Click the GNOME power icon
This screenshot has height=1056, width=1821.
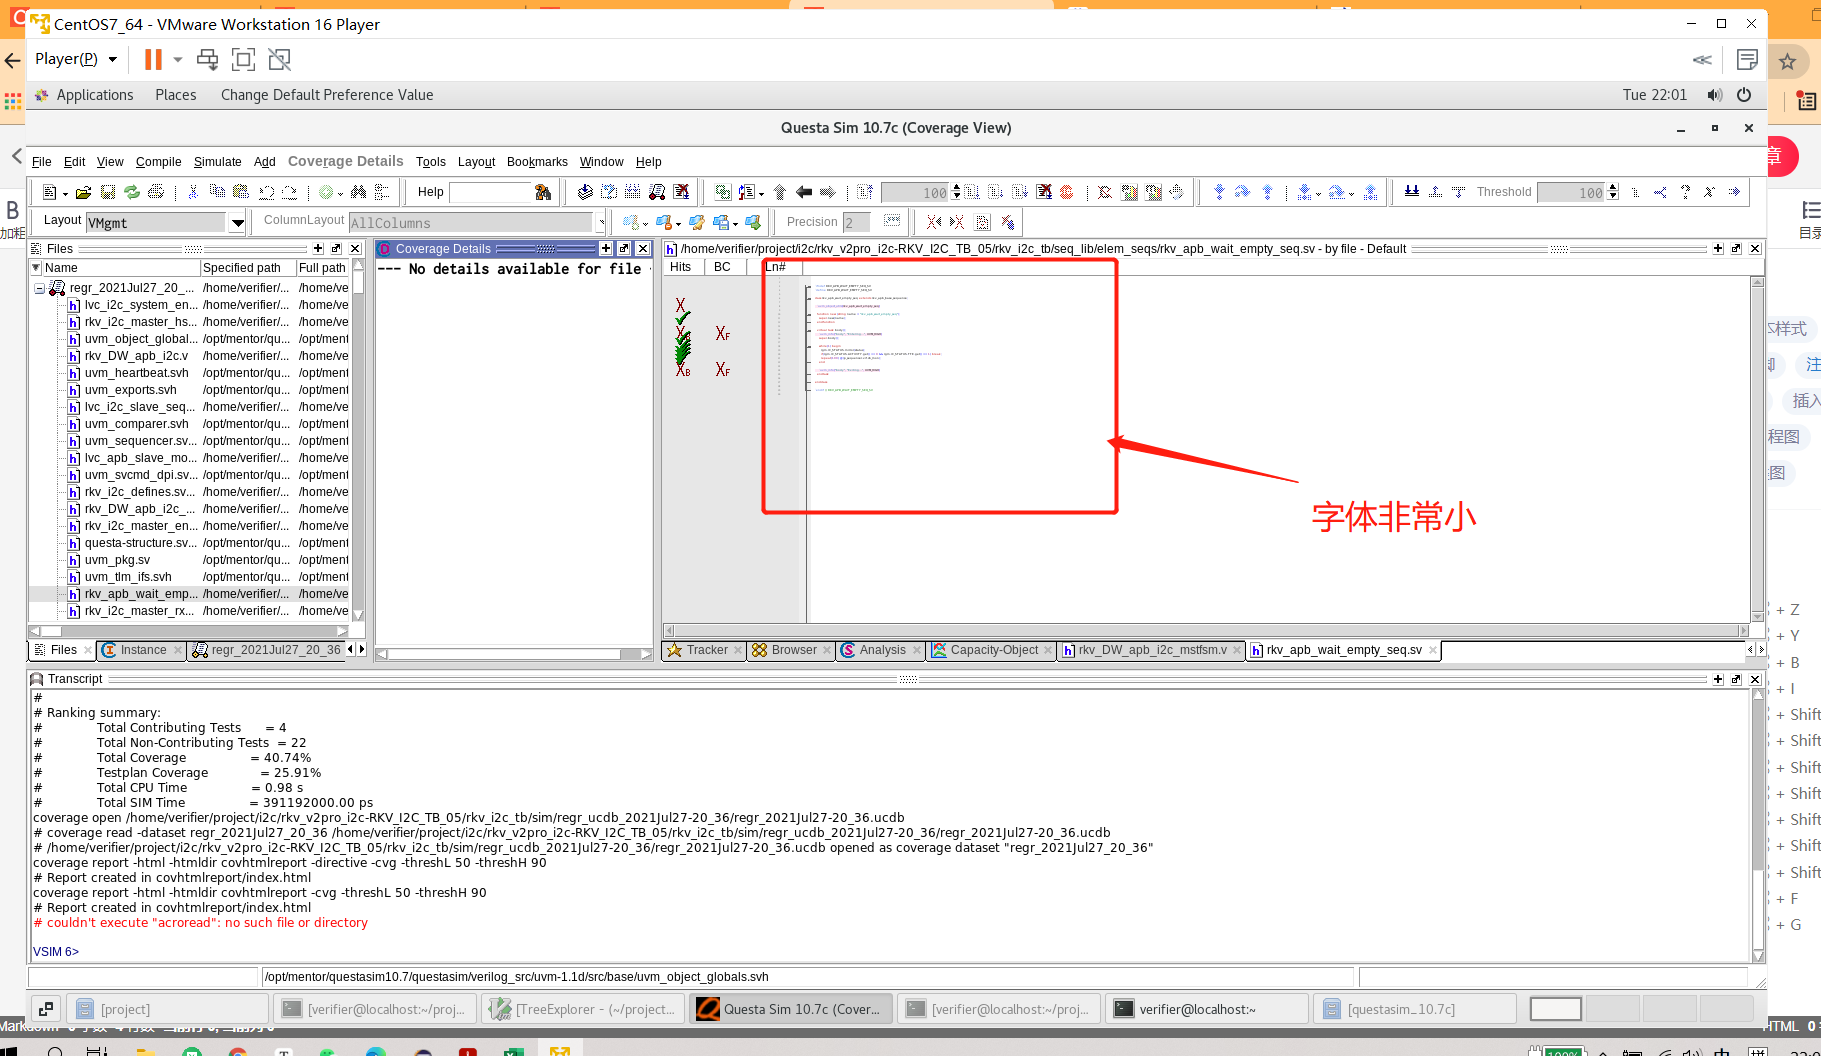pyautogui.click(x=1744, y=95)
